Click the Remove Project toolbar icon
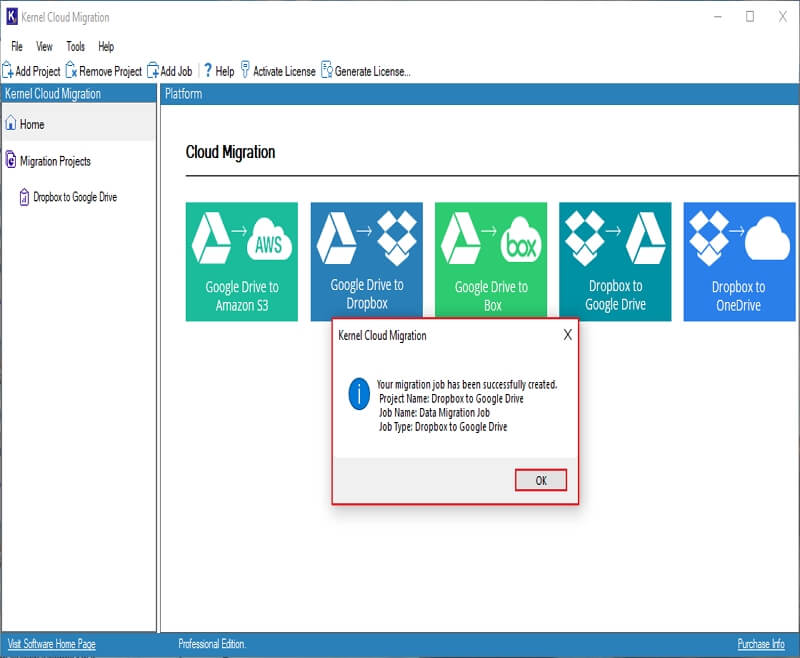This screenshot has width=800, height=658. coord(71,70)
